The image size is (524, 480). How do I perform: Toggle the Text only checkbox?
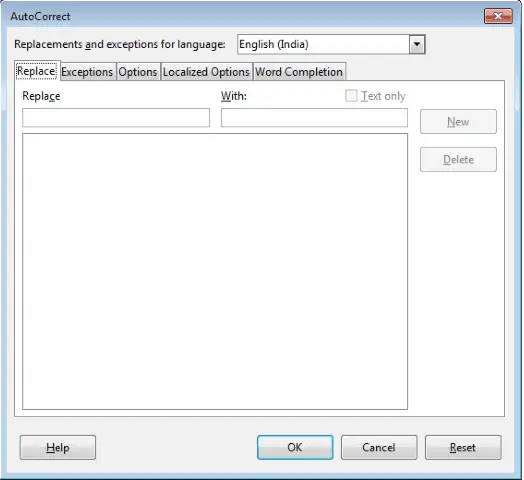(351, 96)
